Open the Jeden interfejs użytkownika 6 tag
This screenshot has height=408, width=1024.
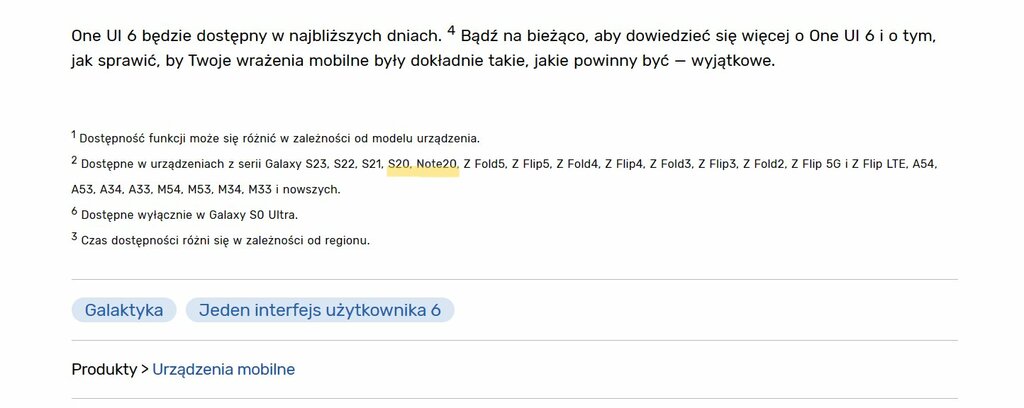320,310
